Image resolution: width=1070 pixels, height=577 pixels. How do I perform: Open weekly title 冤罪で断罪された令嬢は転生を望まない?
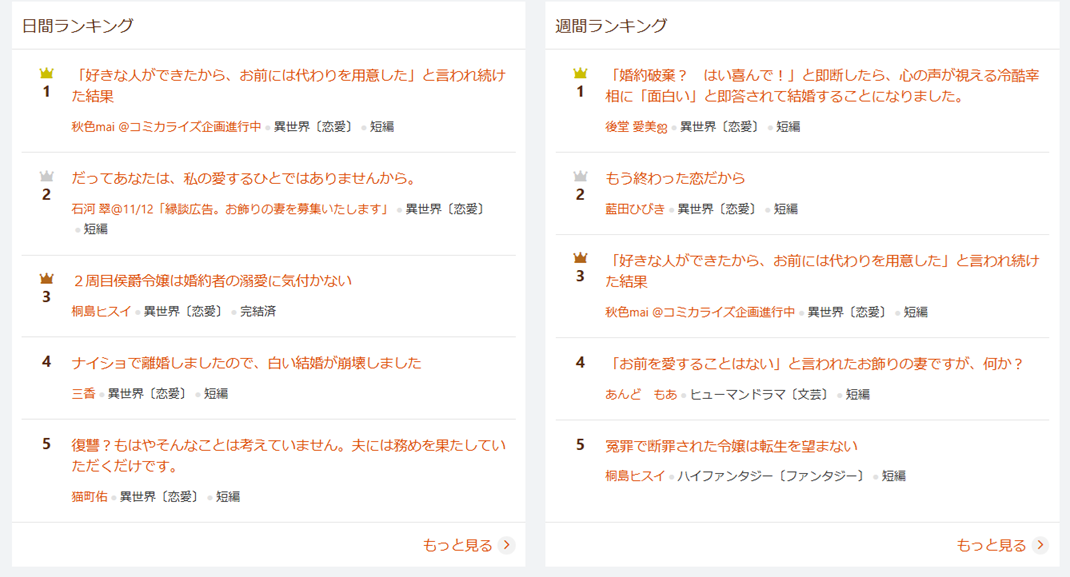[731, 445]
